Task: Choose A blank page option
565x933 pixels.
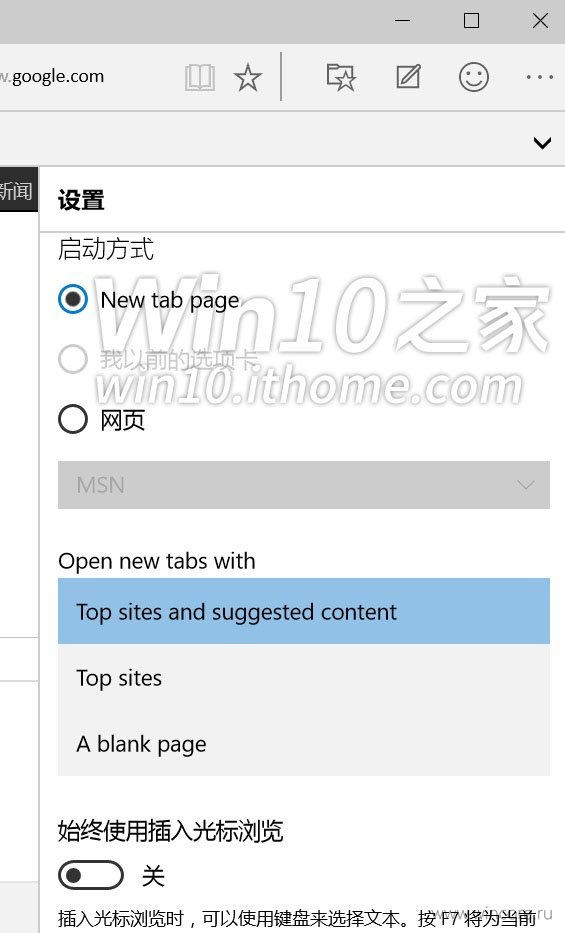Action: pyautogui.click(x=303, y=744)
